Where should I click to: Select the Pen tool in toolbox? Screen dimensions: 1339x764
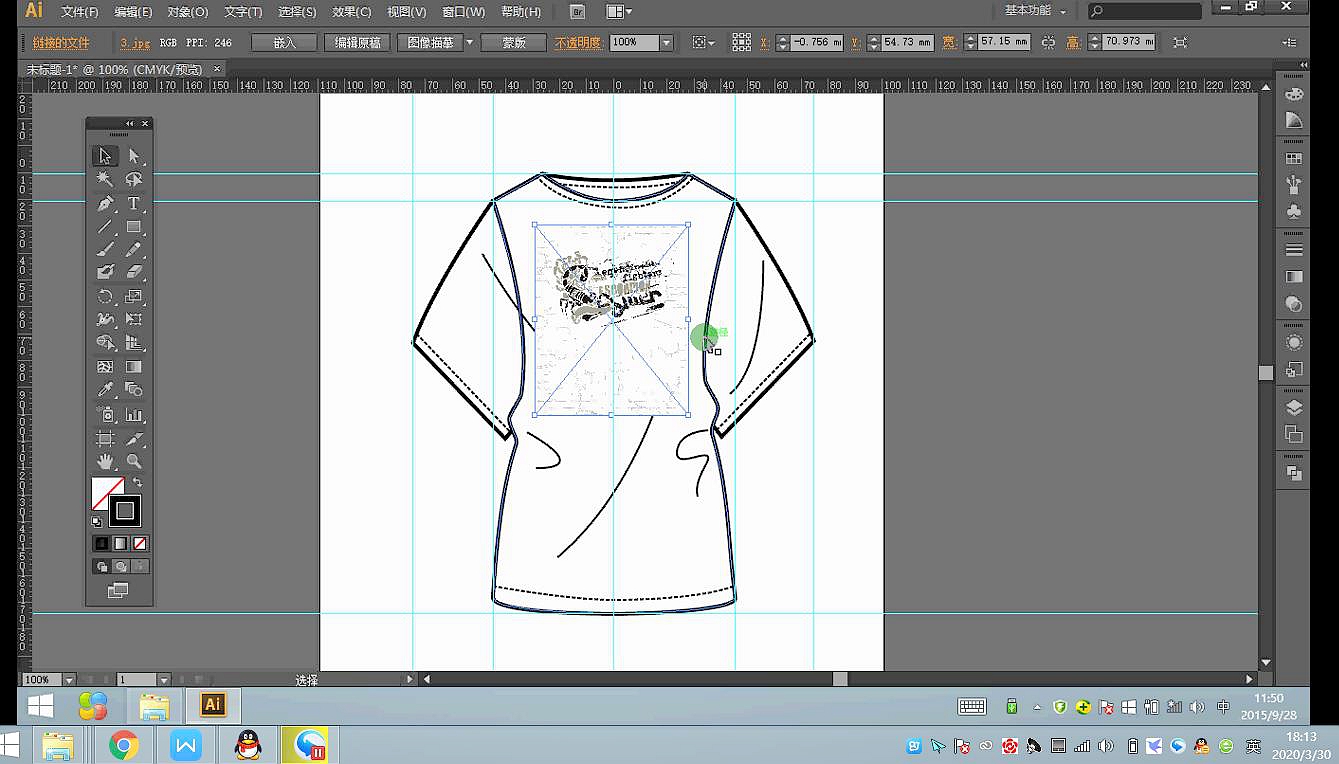coord(105,203)
